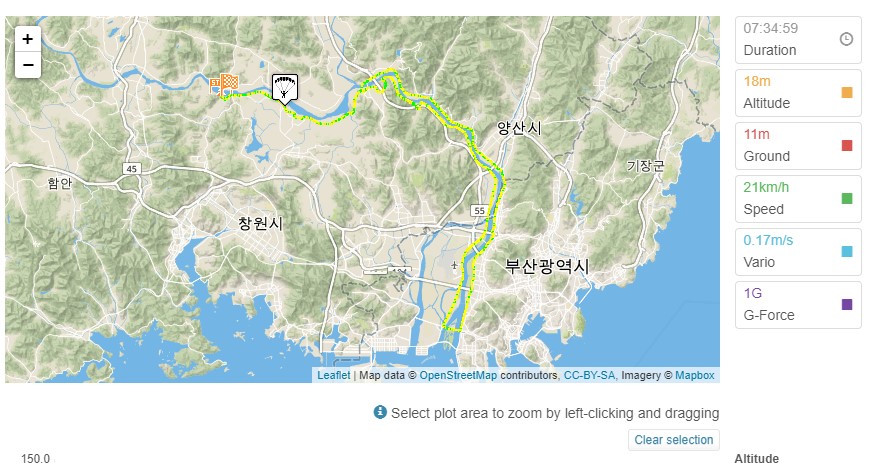Toggle the green Speed series swatch
870x463 pixels.
pos(847,198)
